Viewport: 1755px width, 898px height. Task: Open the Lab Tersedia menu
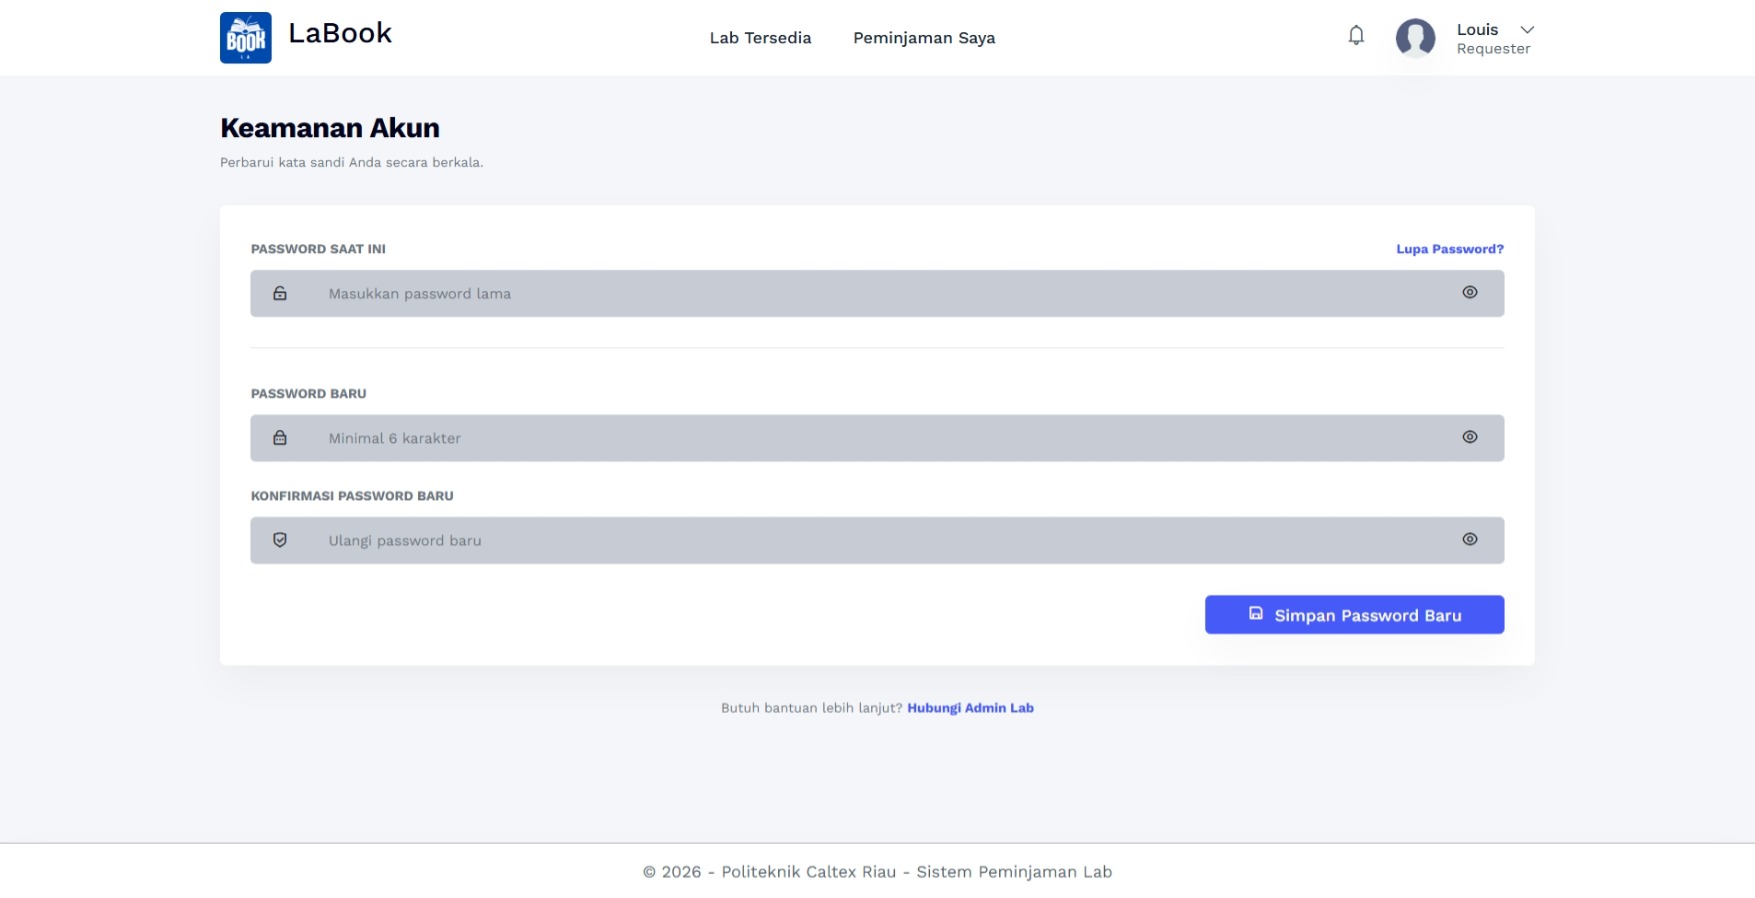click(760, 38)
